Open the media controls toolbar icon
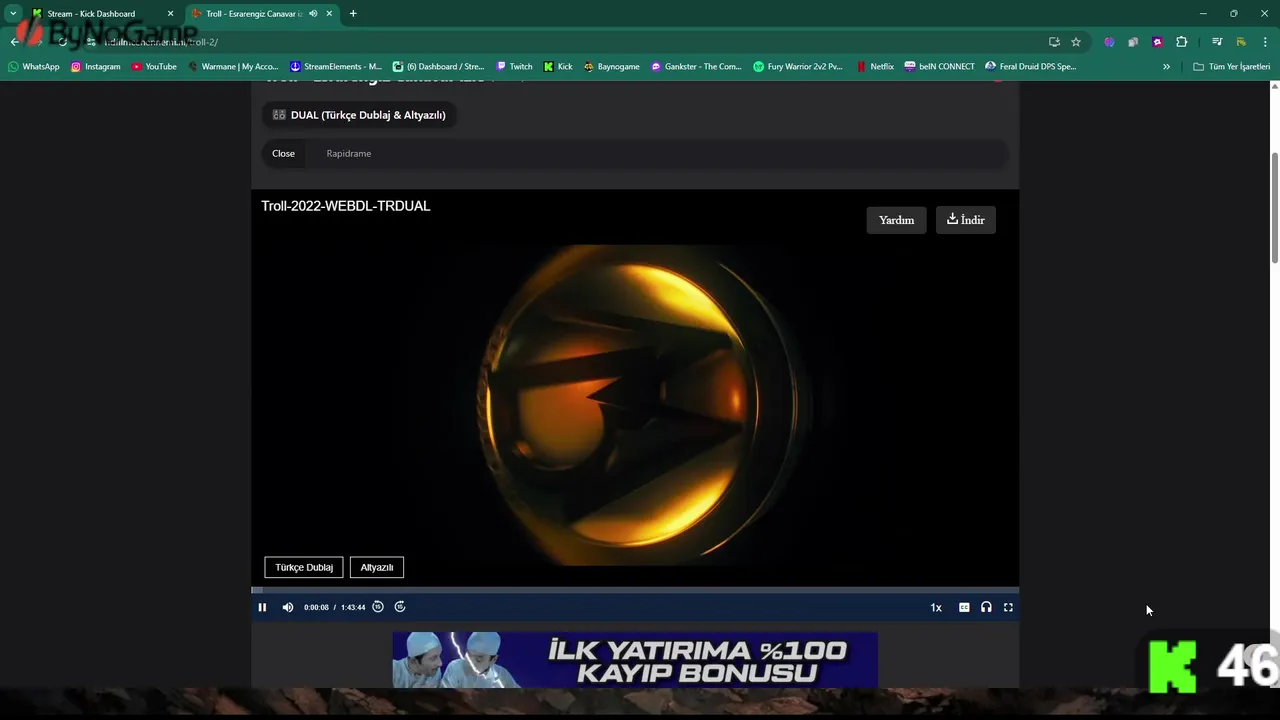The width and height of the screenshot is (1280, 720). [x=1217, y=42]
